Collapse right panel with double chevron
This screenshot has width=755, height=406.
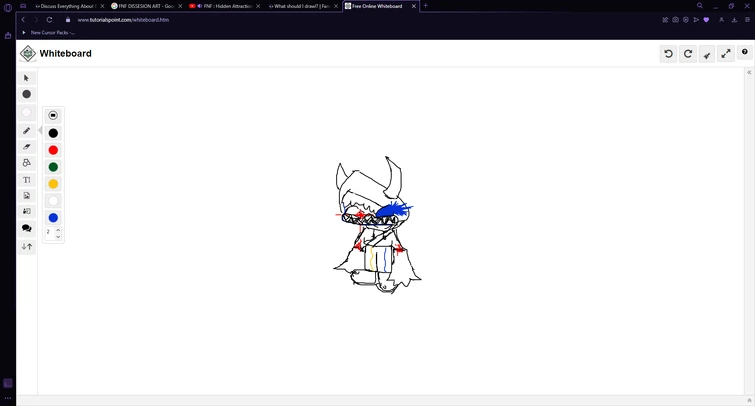pyautogui.click(x=749, y=73)
